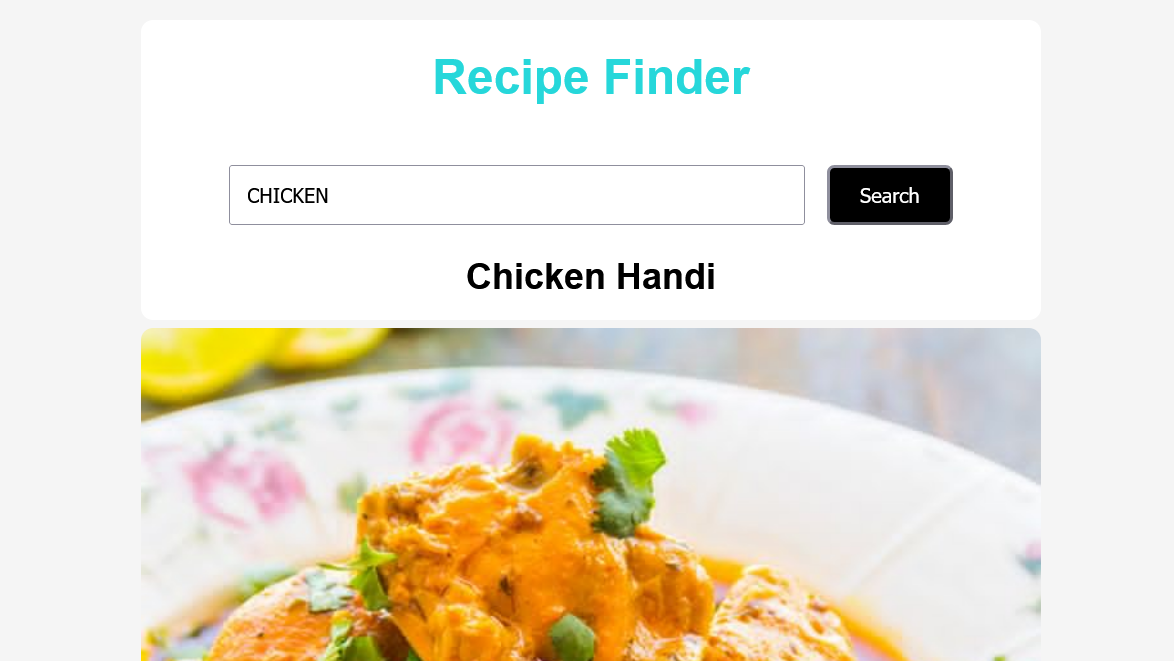
Task: Click the teal leaf pattern on plate rim
Action: click(577, 406)
